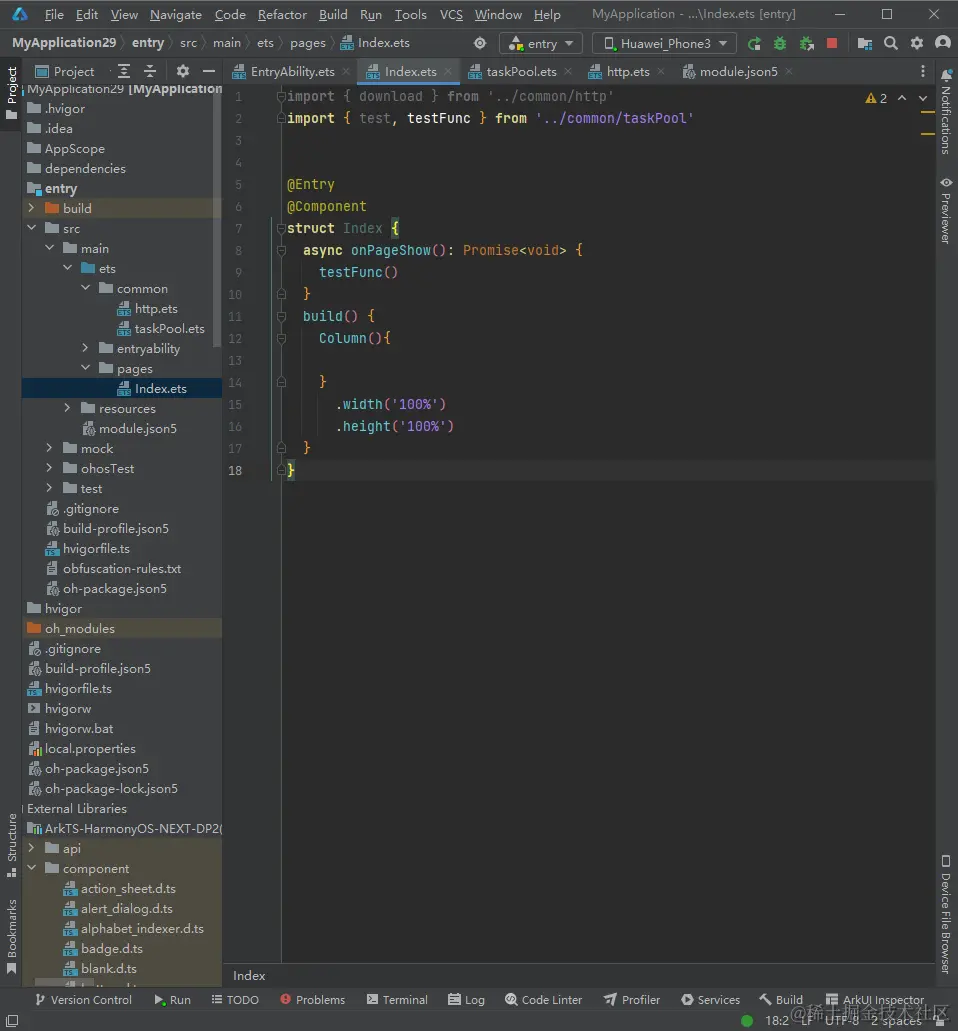Image resolution: width=958 pixels, height=1031 pixels.
Task: Collapse all in Project panel
Action: [x=150, y=72]
